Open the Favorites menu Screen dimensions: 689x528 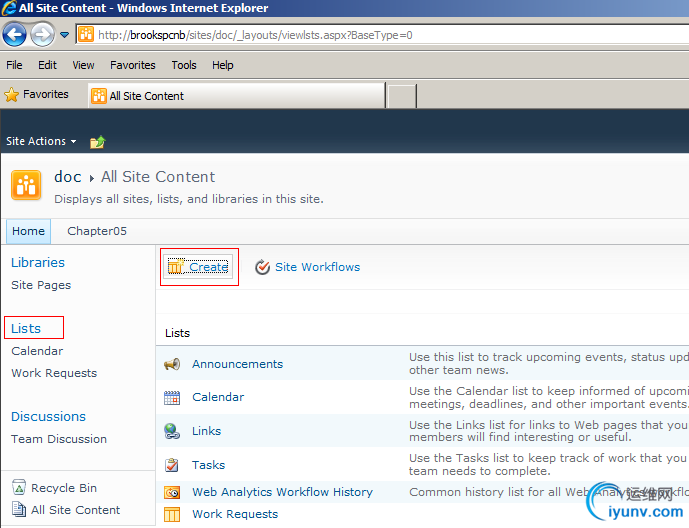pos(133,65)
